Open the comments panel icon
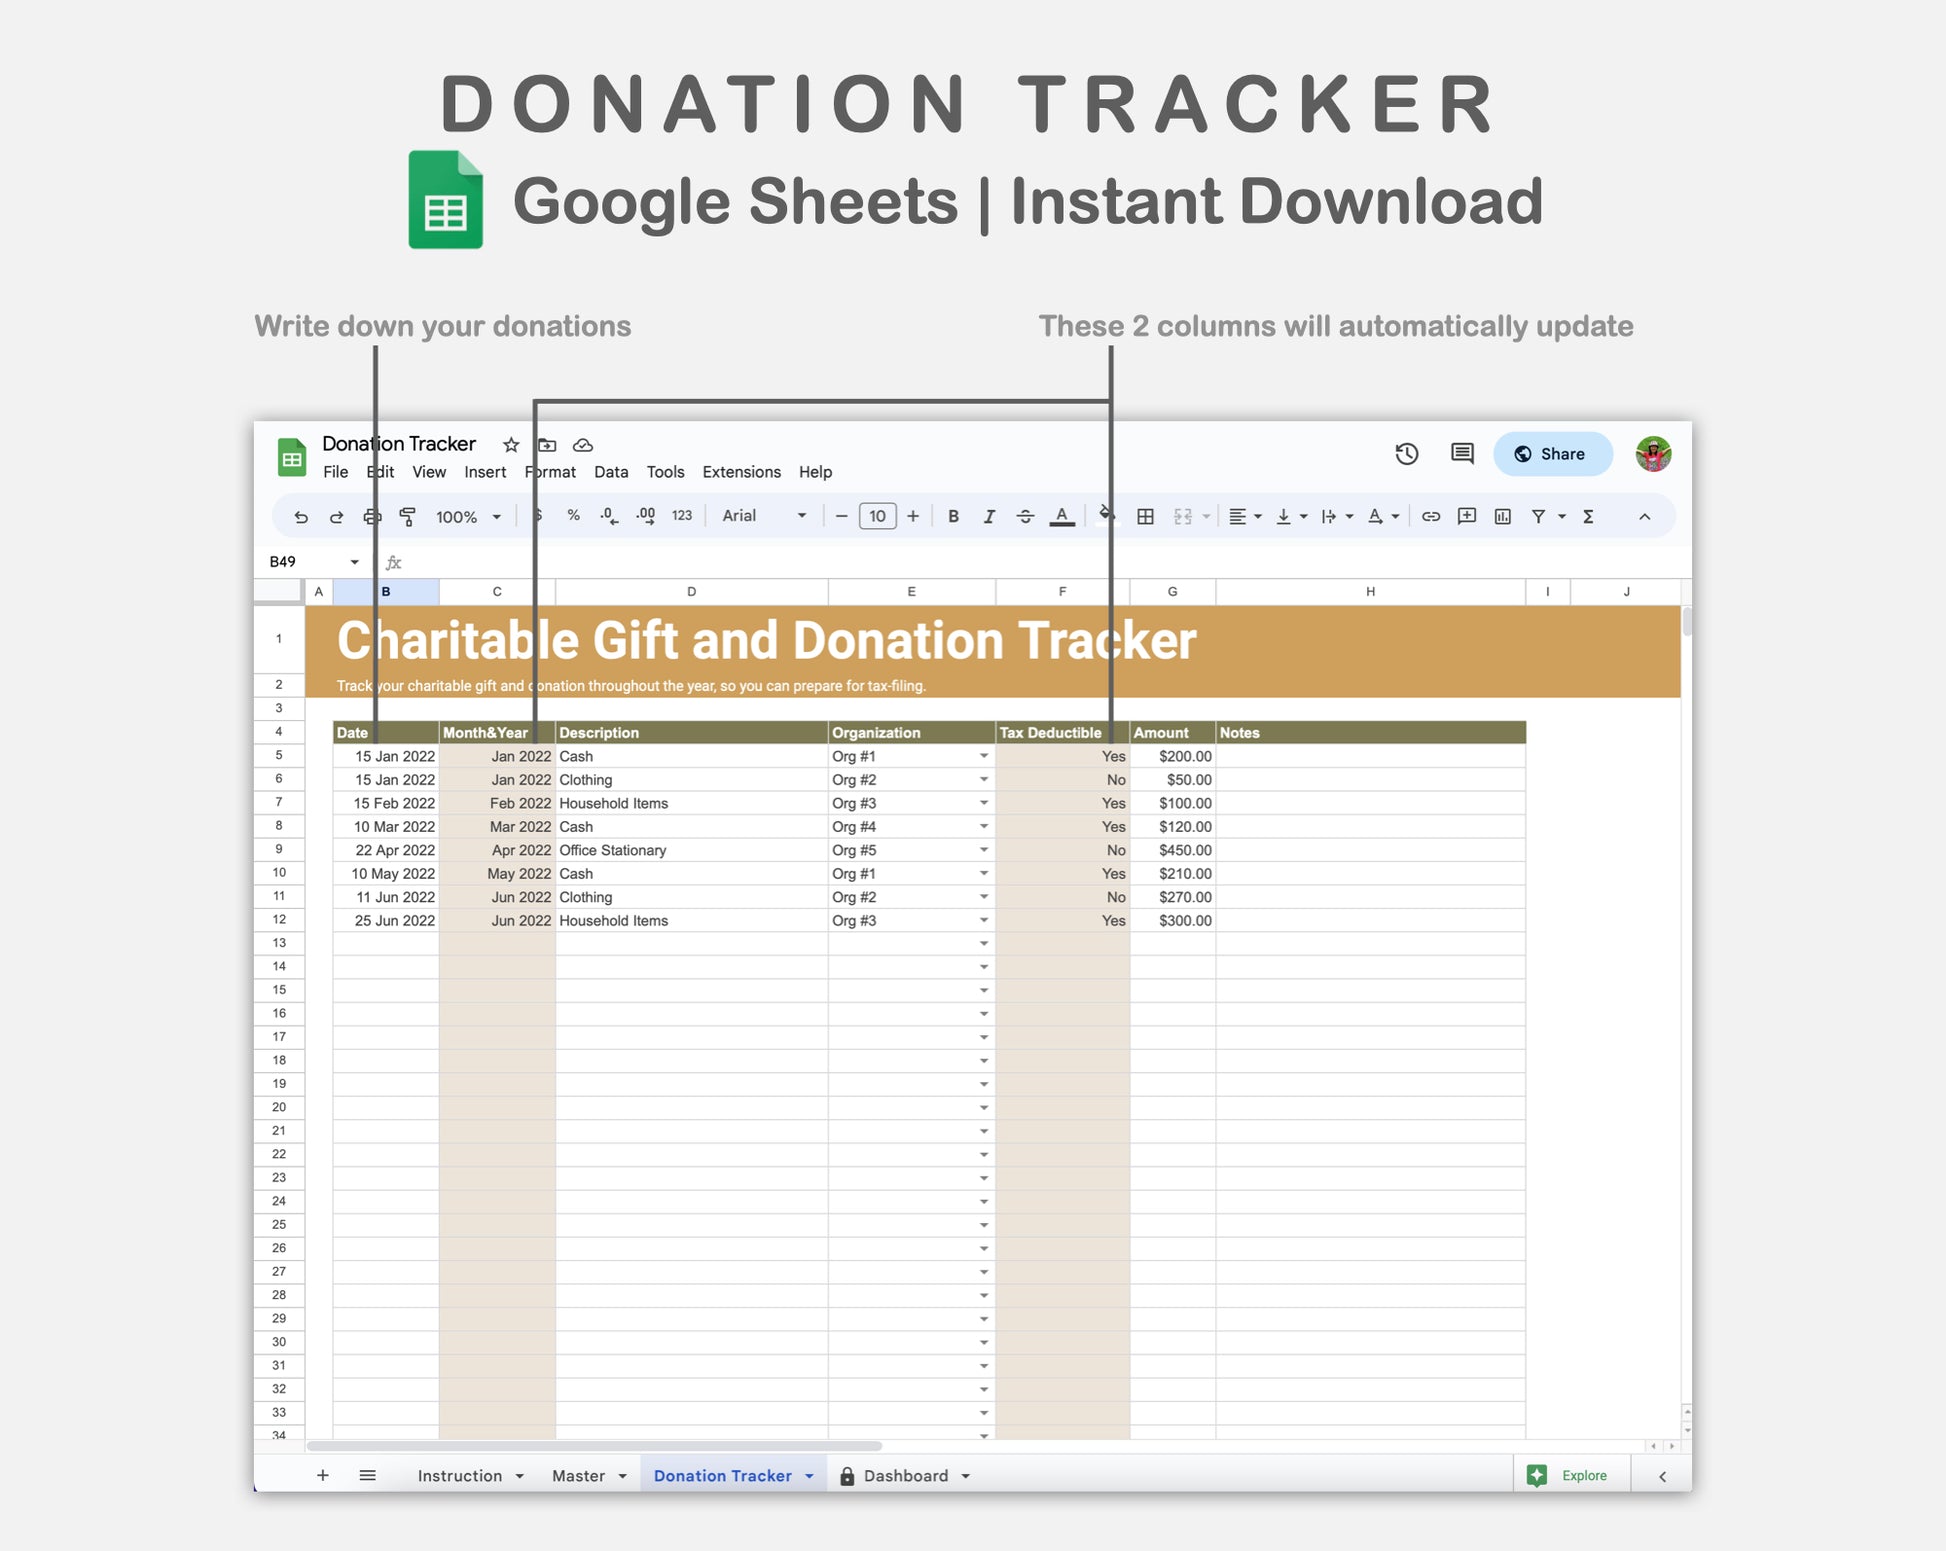This screenshot has width=1946, height=1551. point(1461,454)
